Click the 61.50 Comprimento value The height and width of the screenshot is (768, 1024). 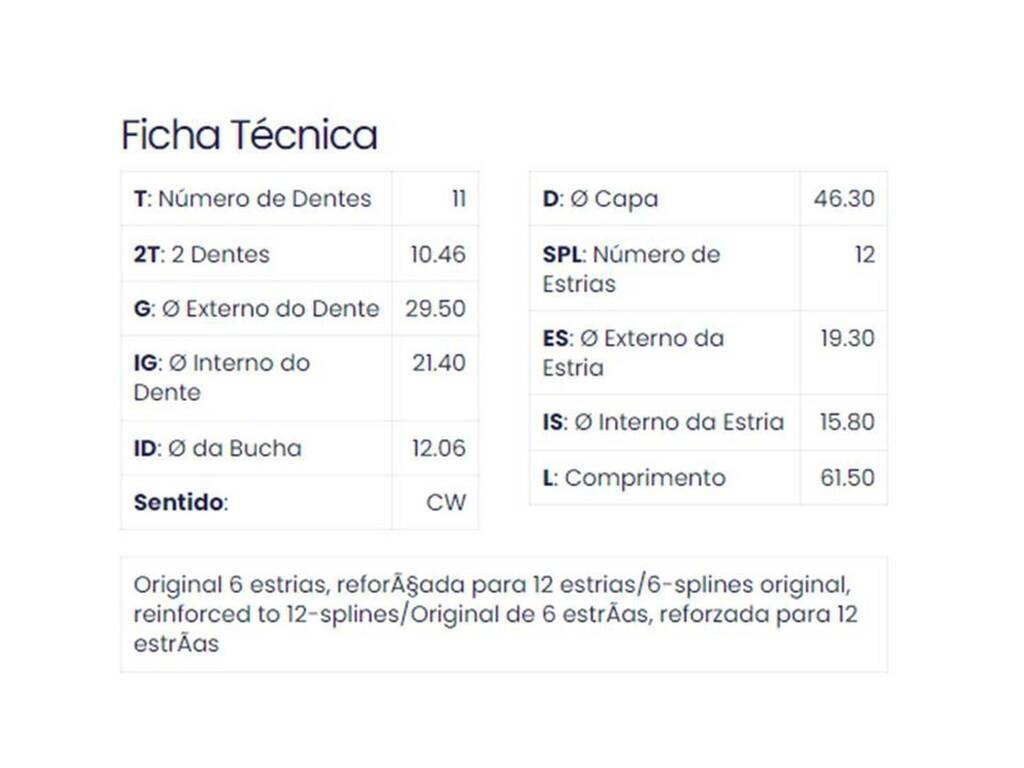pyautogui.click(x=848, y=477)
